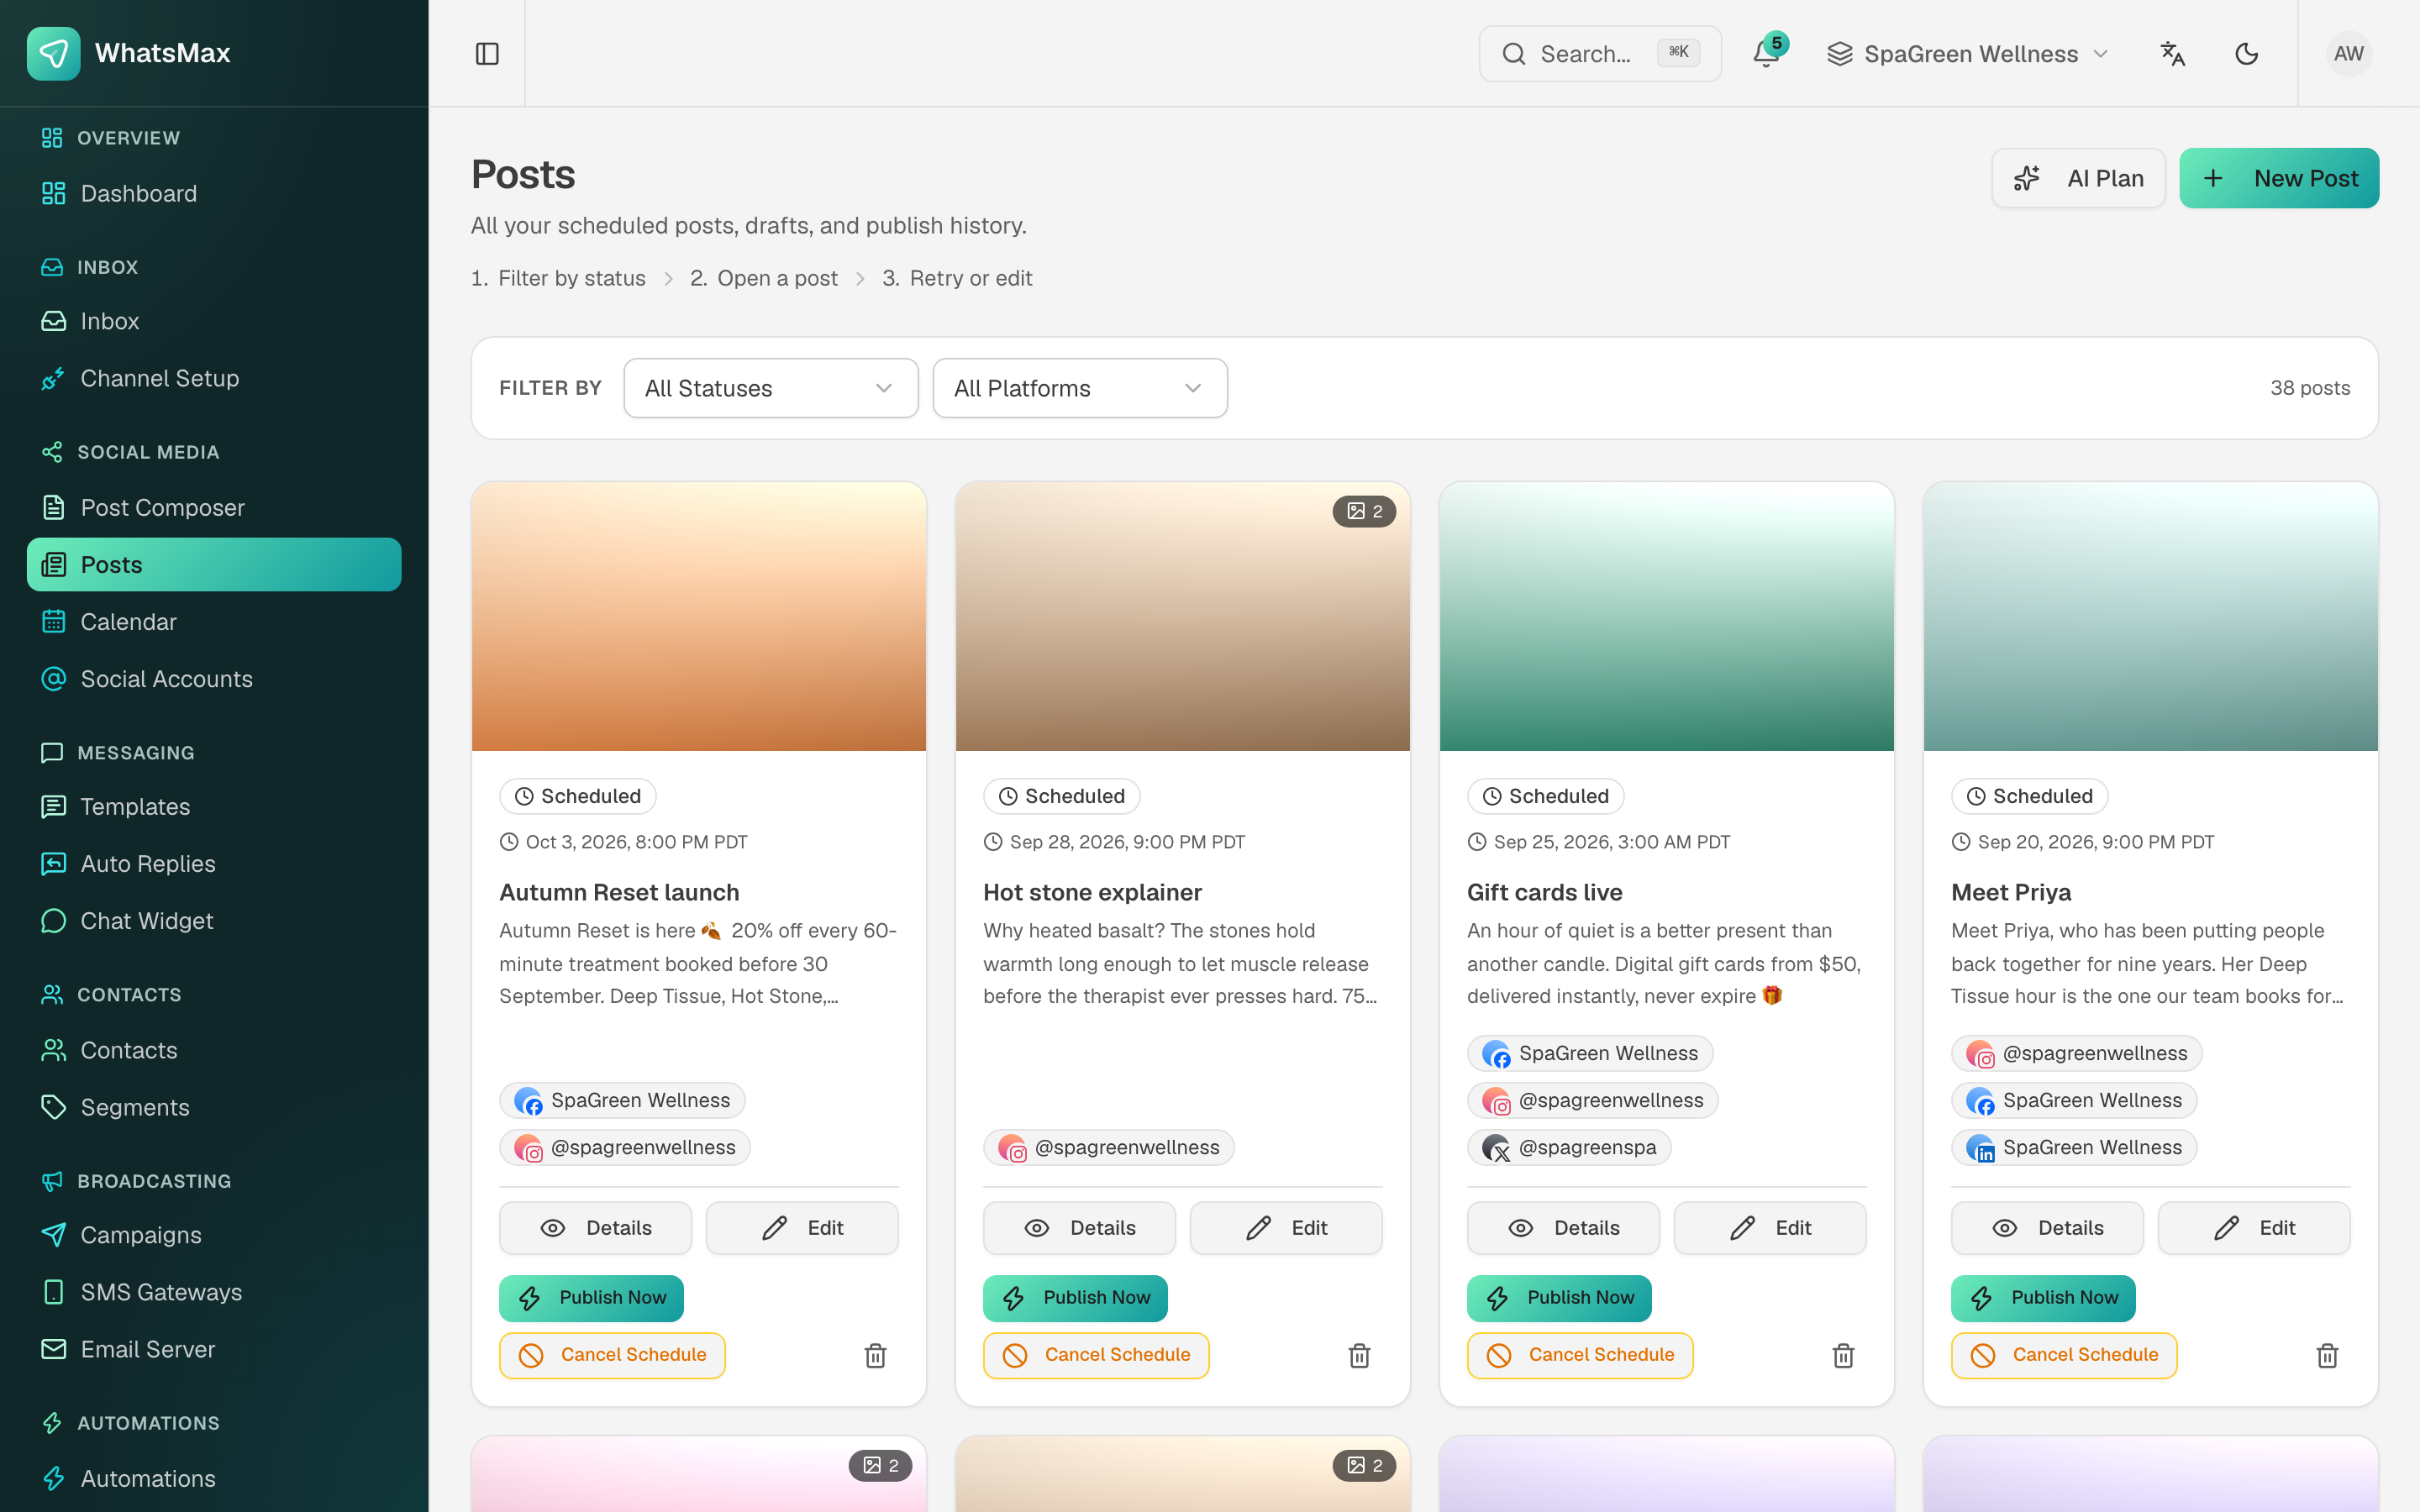The image size is (2420, 1512).
Task: Publish Hot stone explainer now
Action: [x=1075, y=1298]
